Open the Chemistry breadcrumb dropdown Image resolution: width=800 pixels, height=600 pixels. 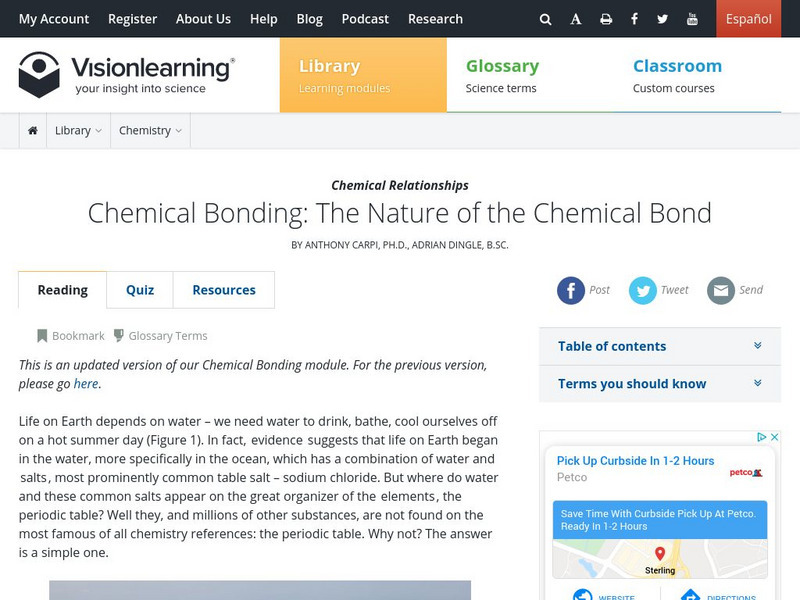150,131
